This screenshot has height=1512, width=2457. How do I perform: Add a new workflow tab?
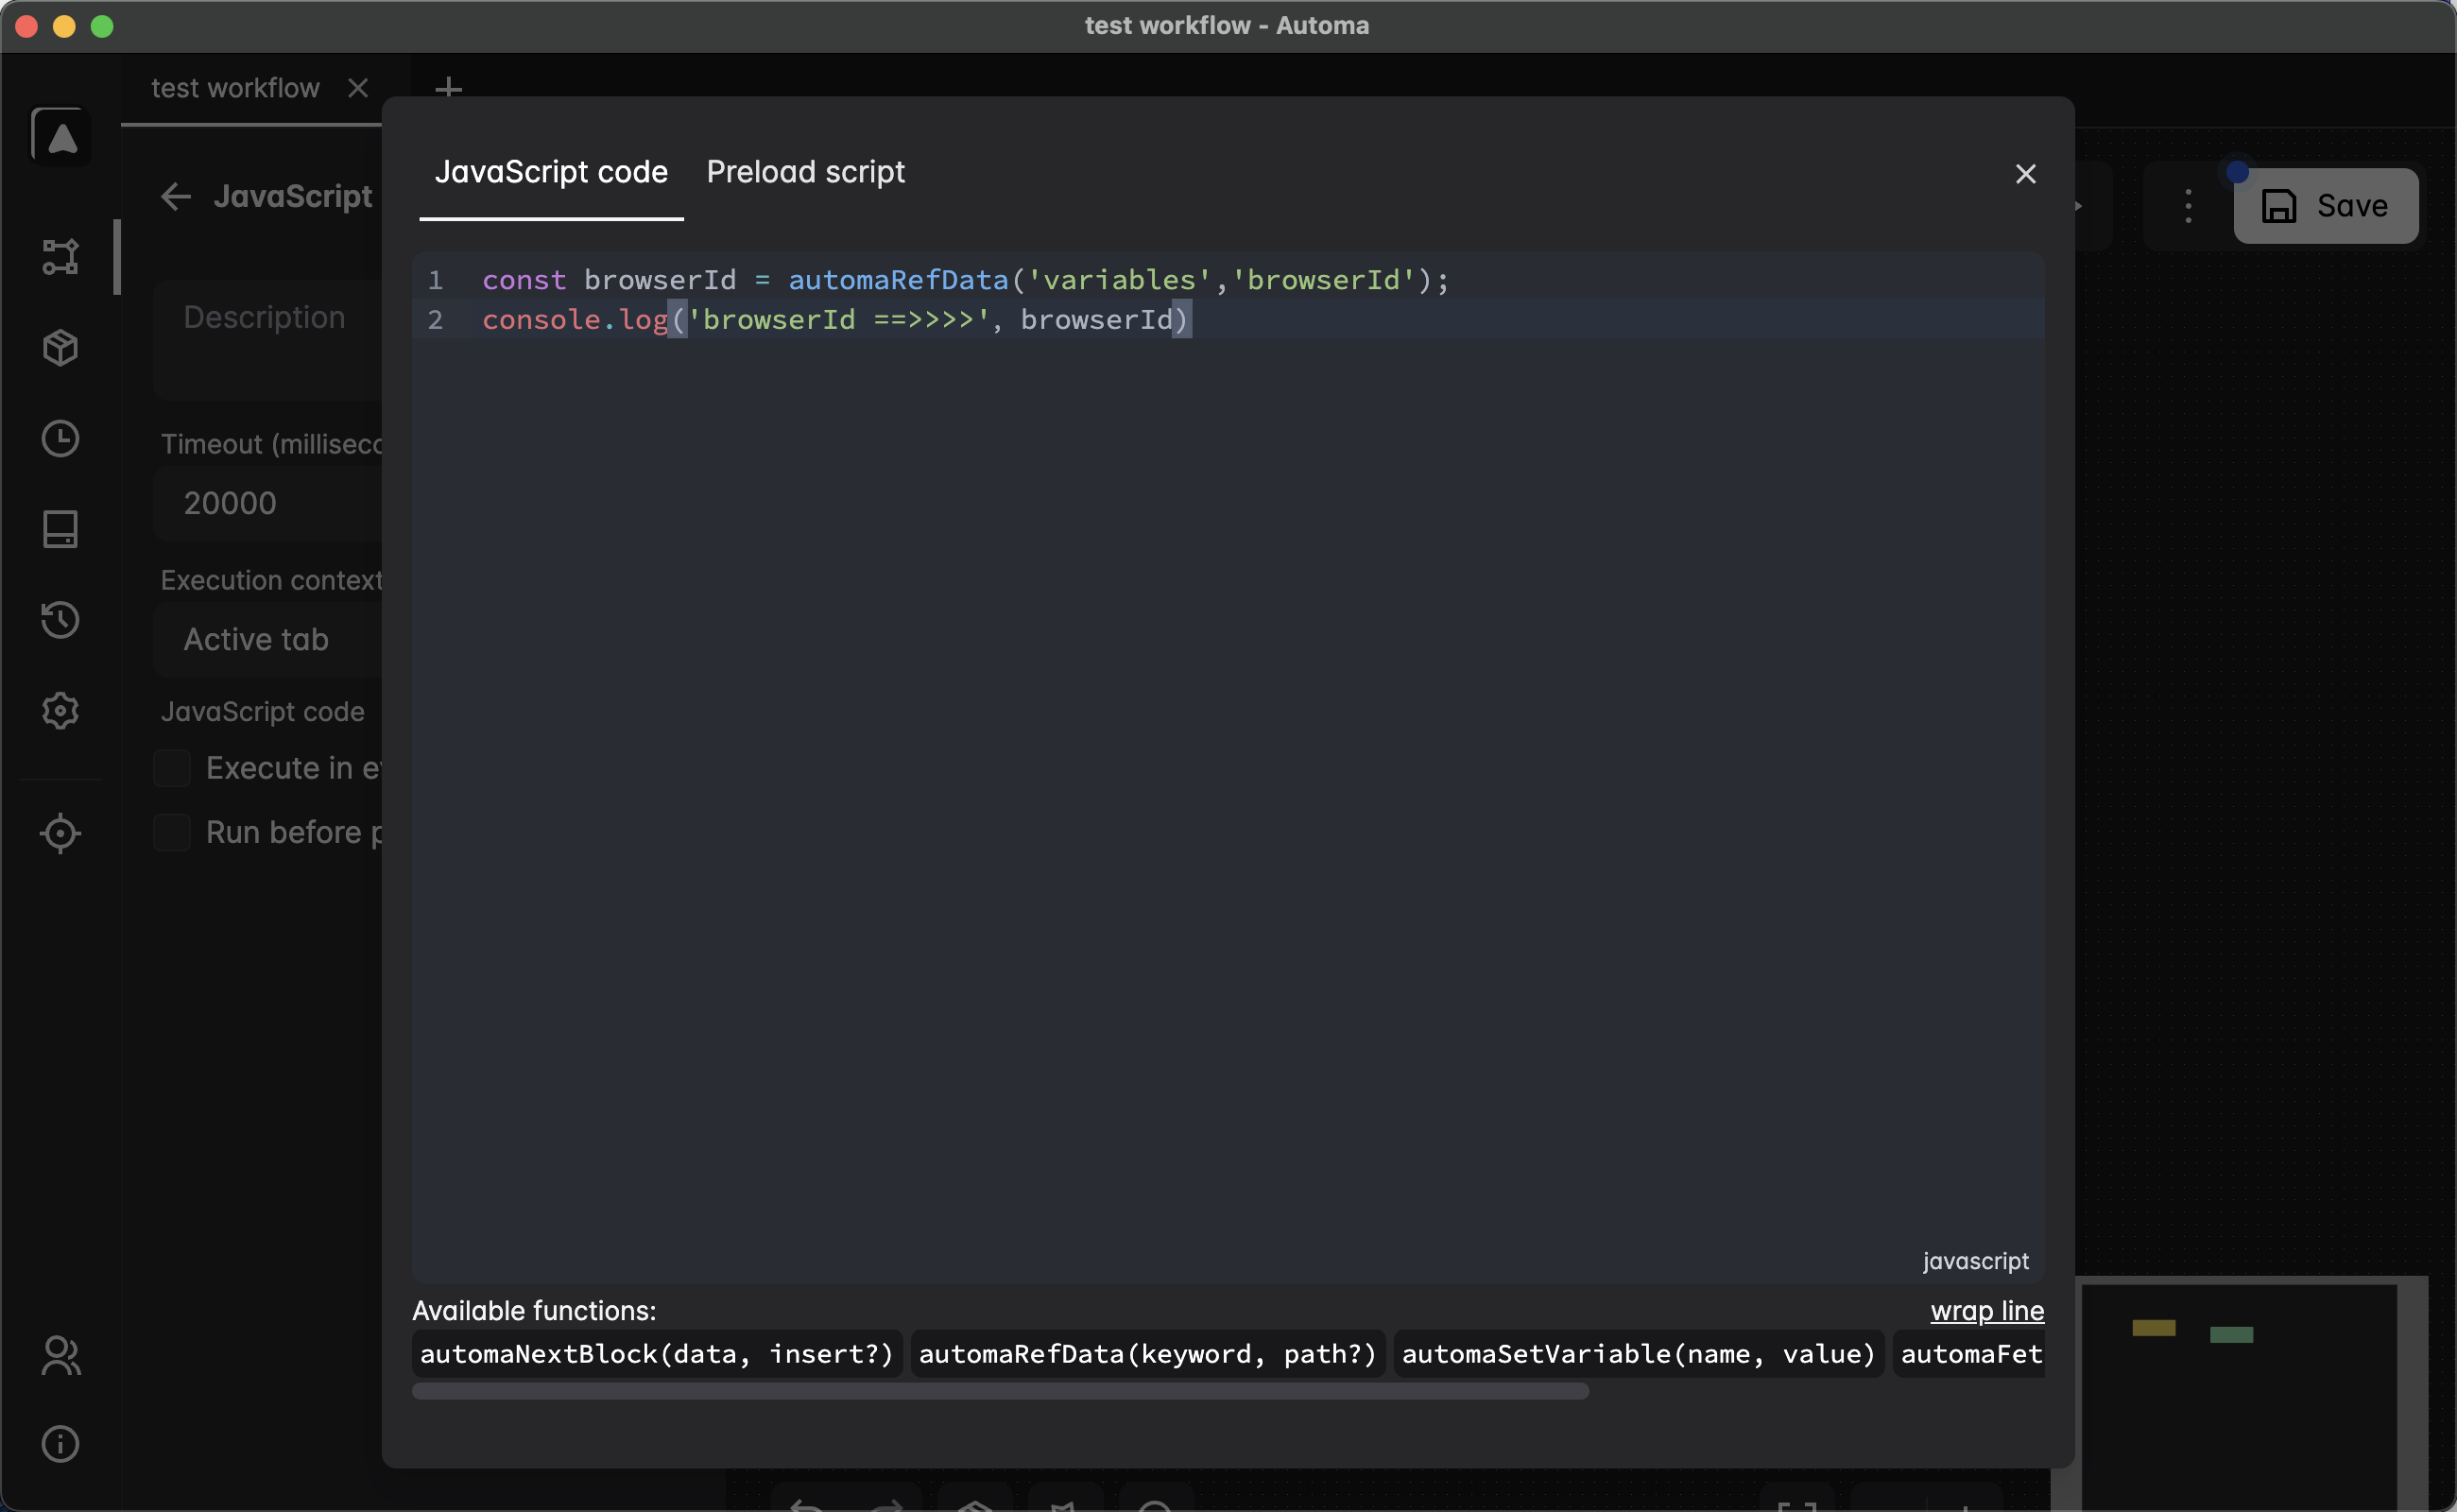pos(449,88)
